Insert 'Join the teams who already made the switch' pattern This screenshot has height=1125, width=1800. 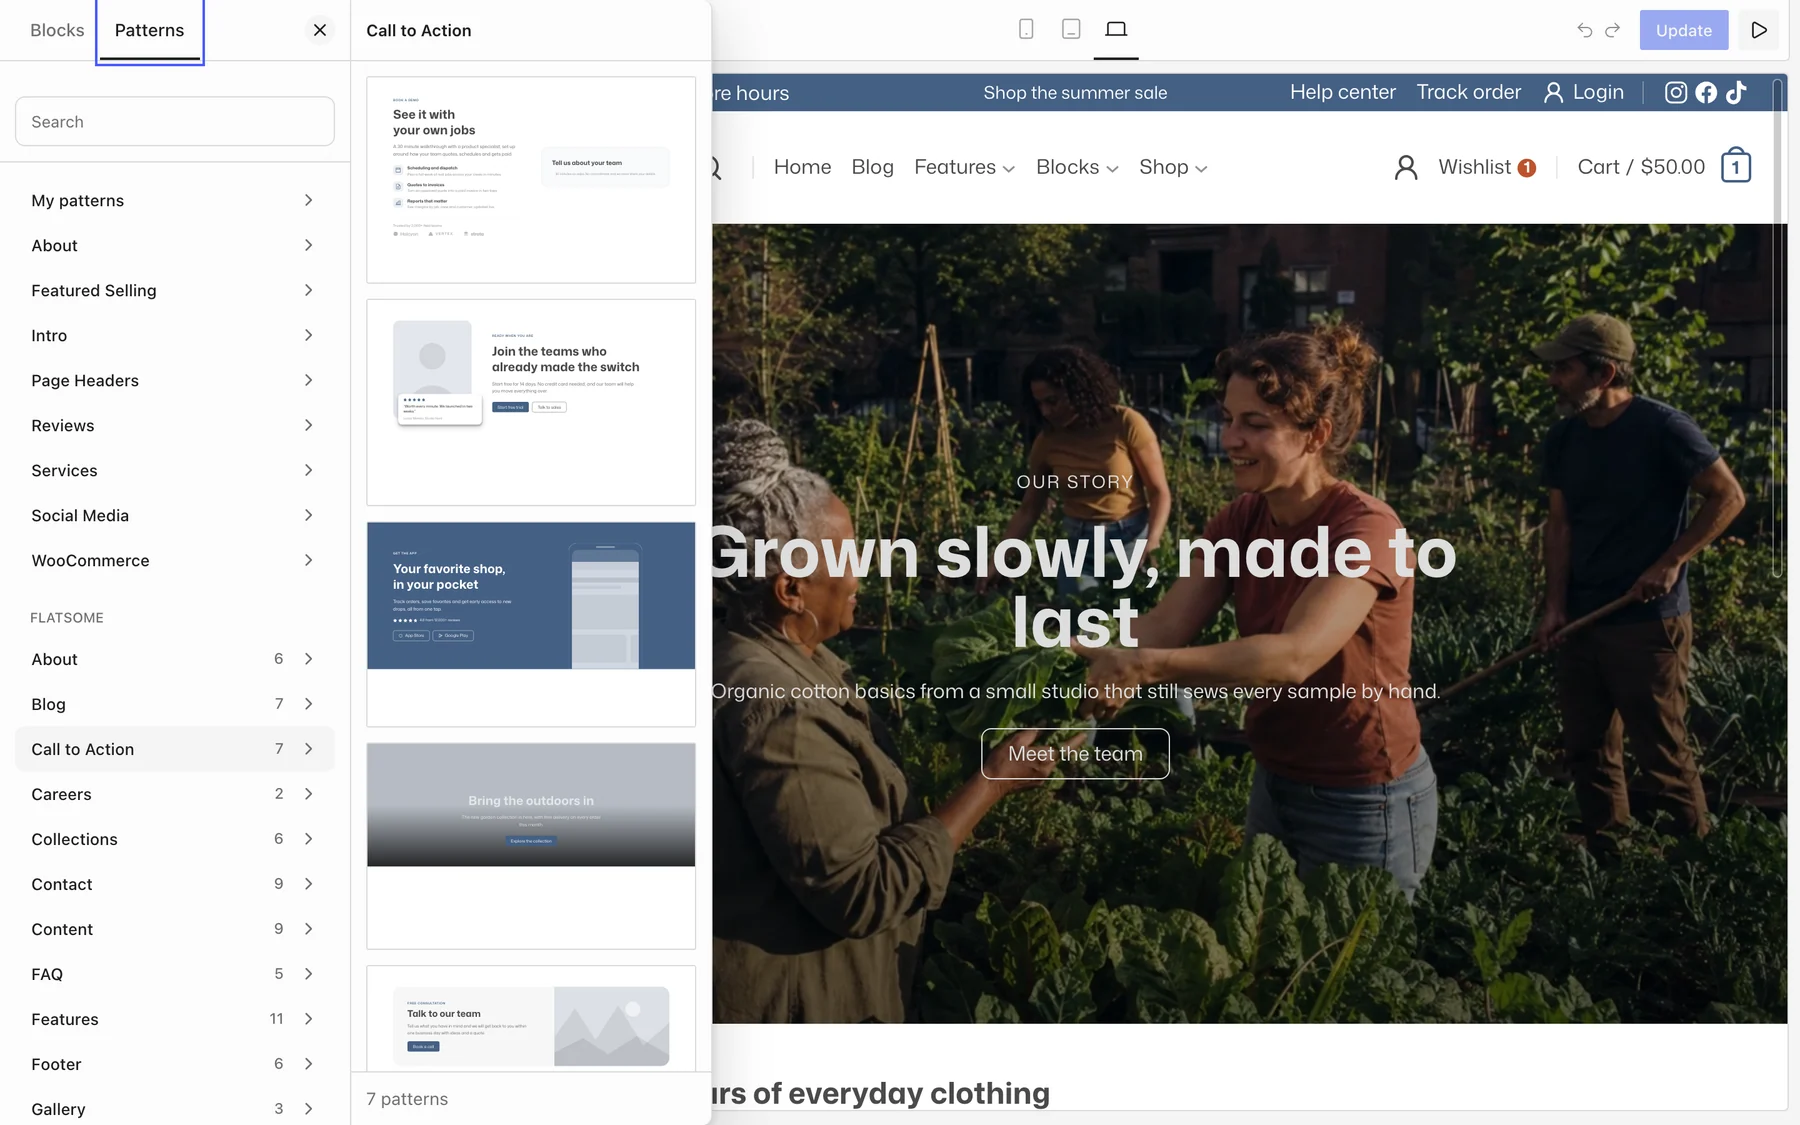531,402
